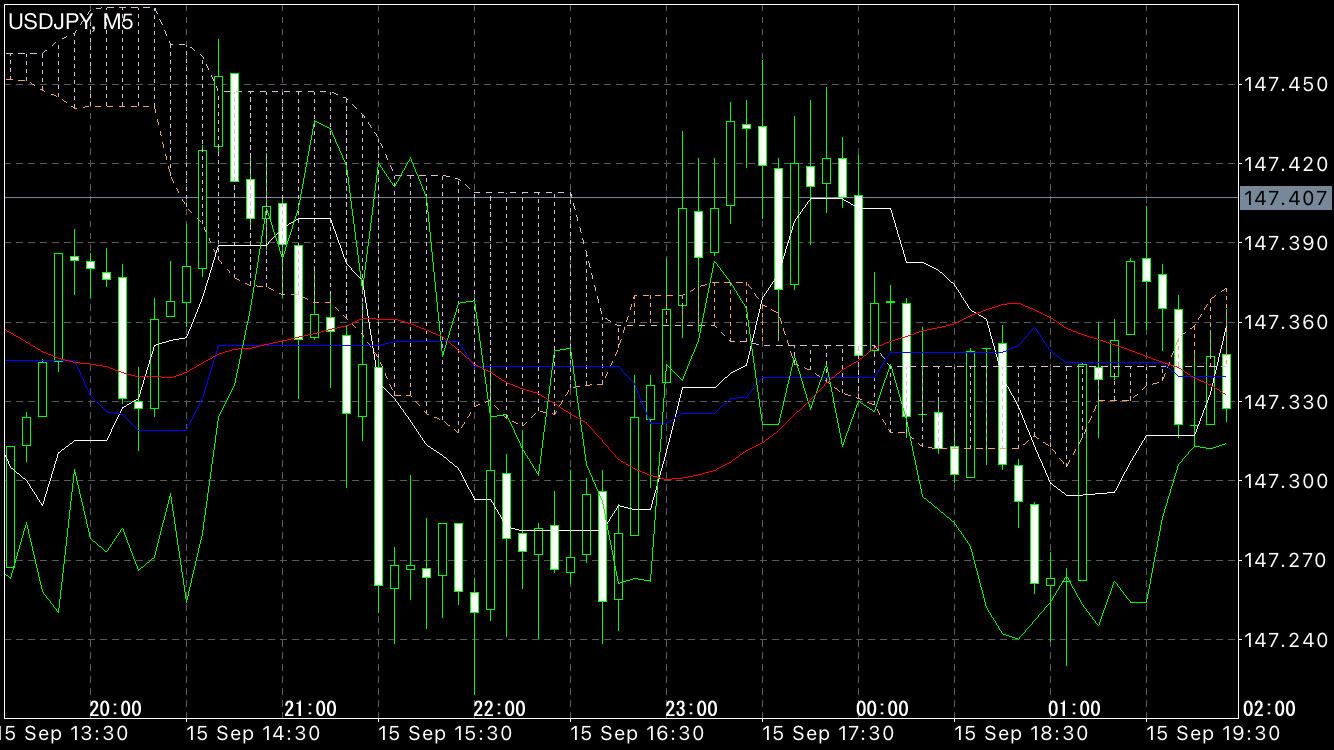Image resolution: width=1334 pixels, height=750 pixels.
Task: Click the 147.390 price axis label
Action: tap(1284, 243)
